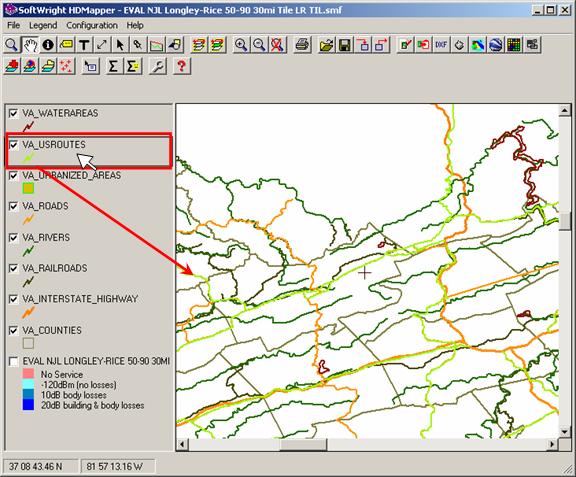Viewport: 576px width, 477px height.
Task: Select the text annotation T tool
Action: click(x=84, y=45)
